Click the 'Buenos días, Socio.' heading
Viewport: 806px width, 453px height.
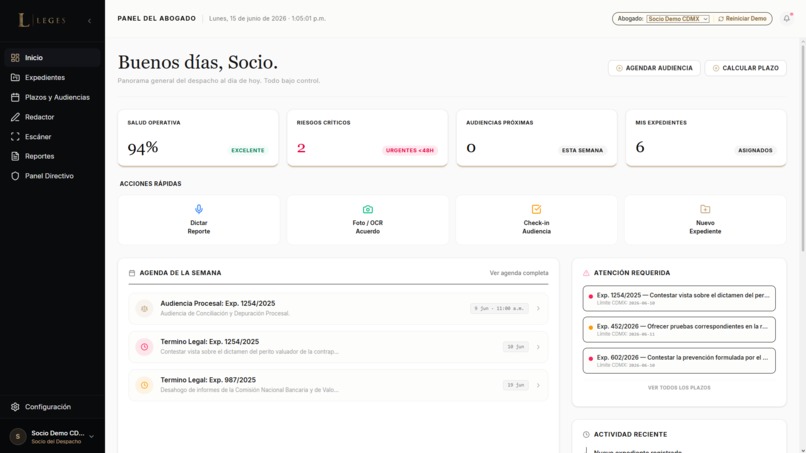(198, 62)
